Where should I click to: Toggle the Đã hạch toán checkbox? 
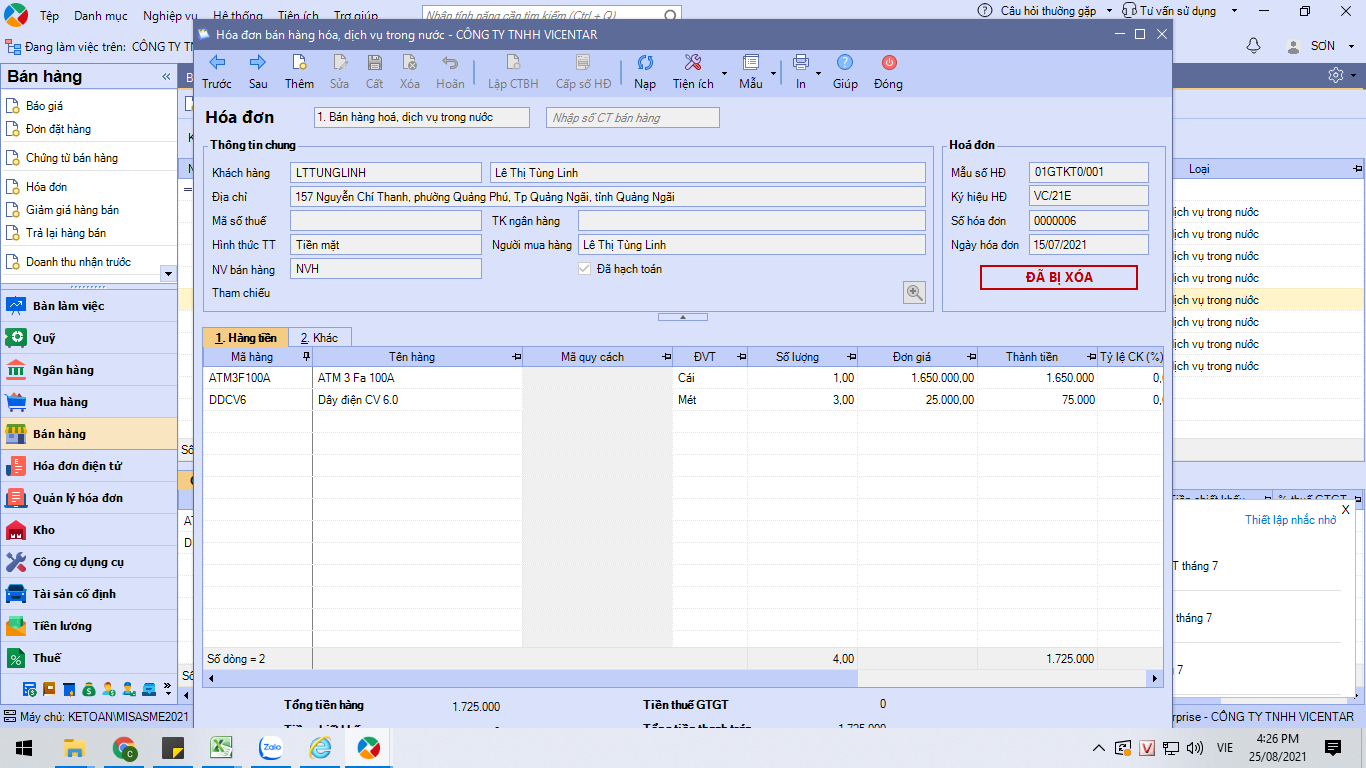(585, 269)
